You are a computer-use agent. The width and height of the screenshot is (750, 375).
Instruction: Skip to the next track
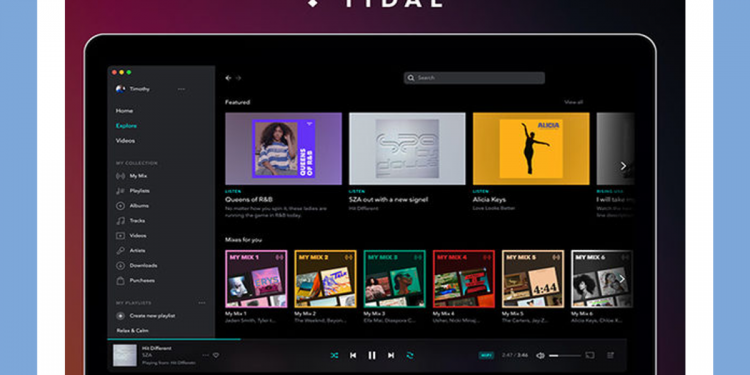(x=391, y=355)
